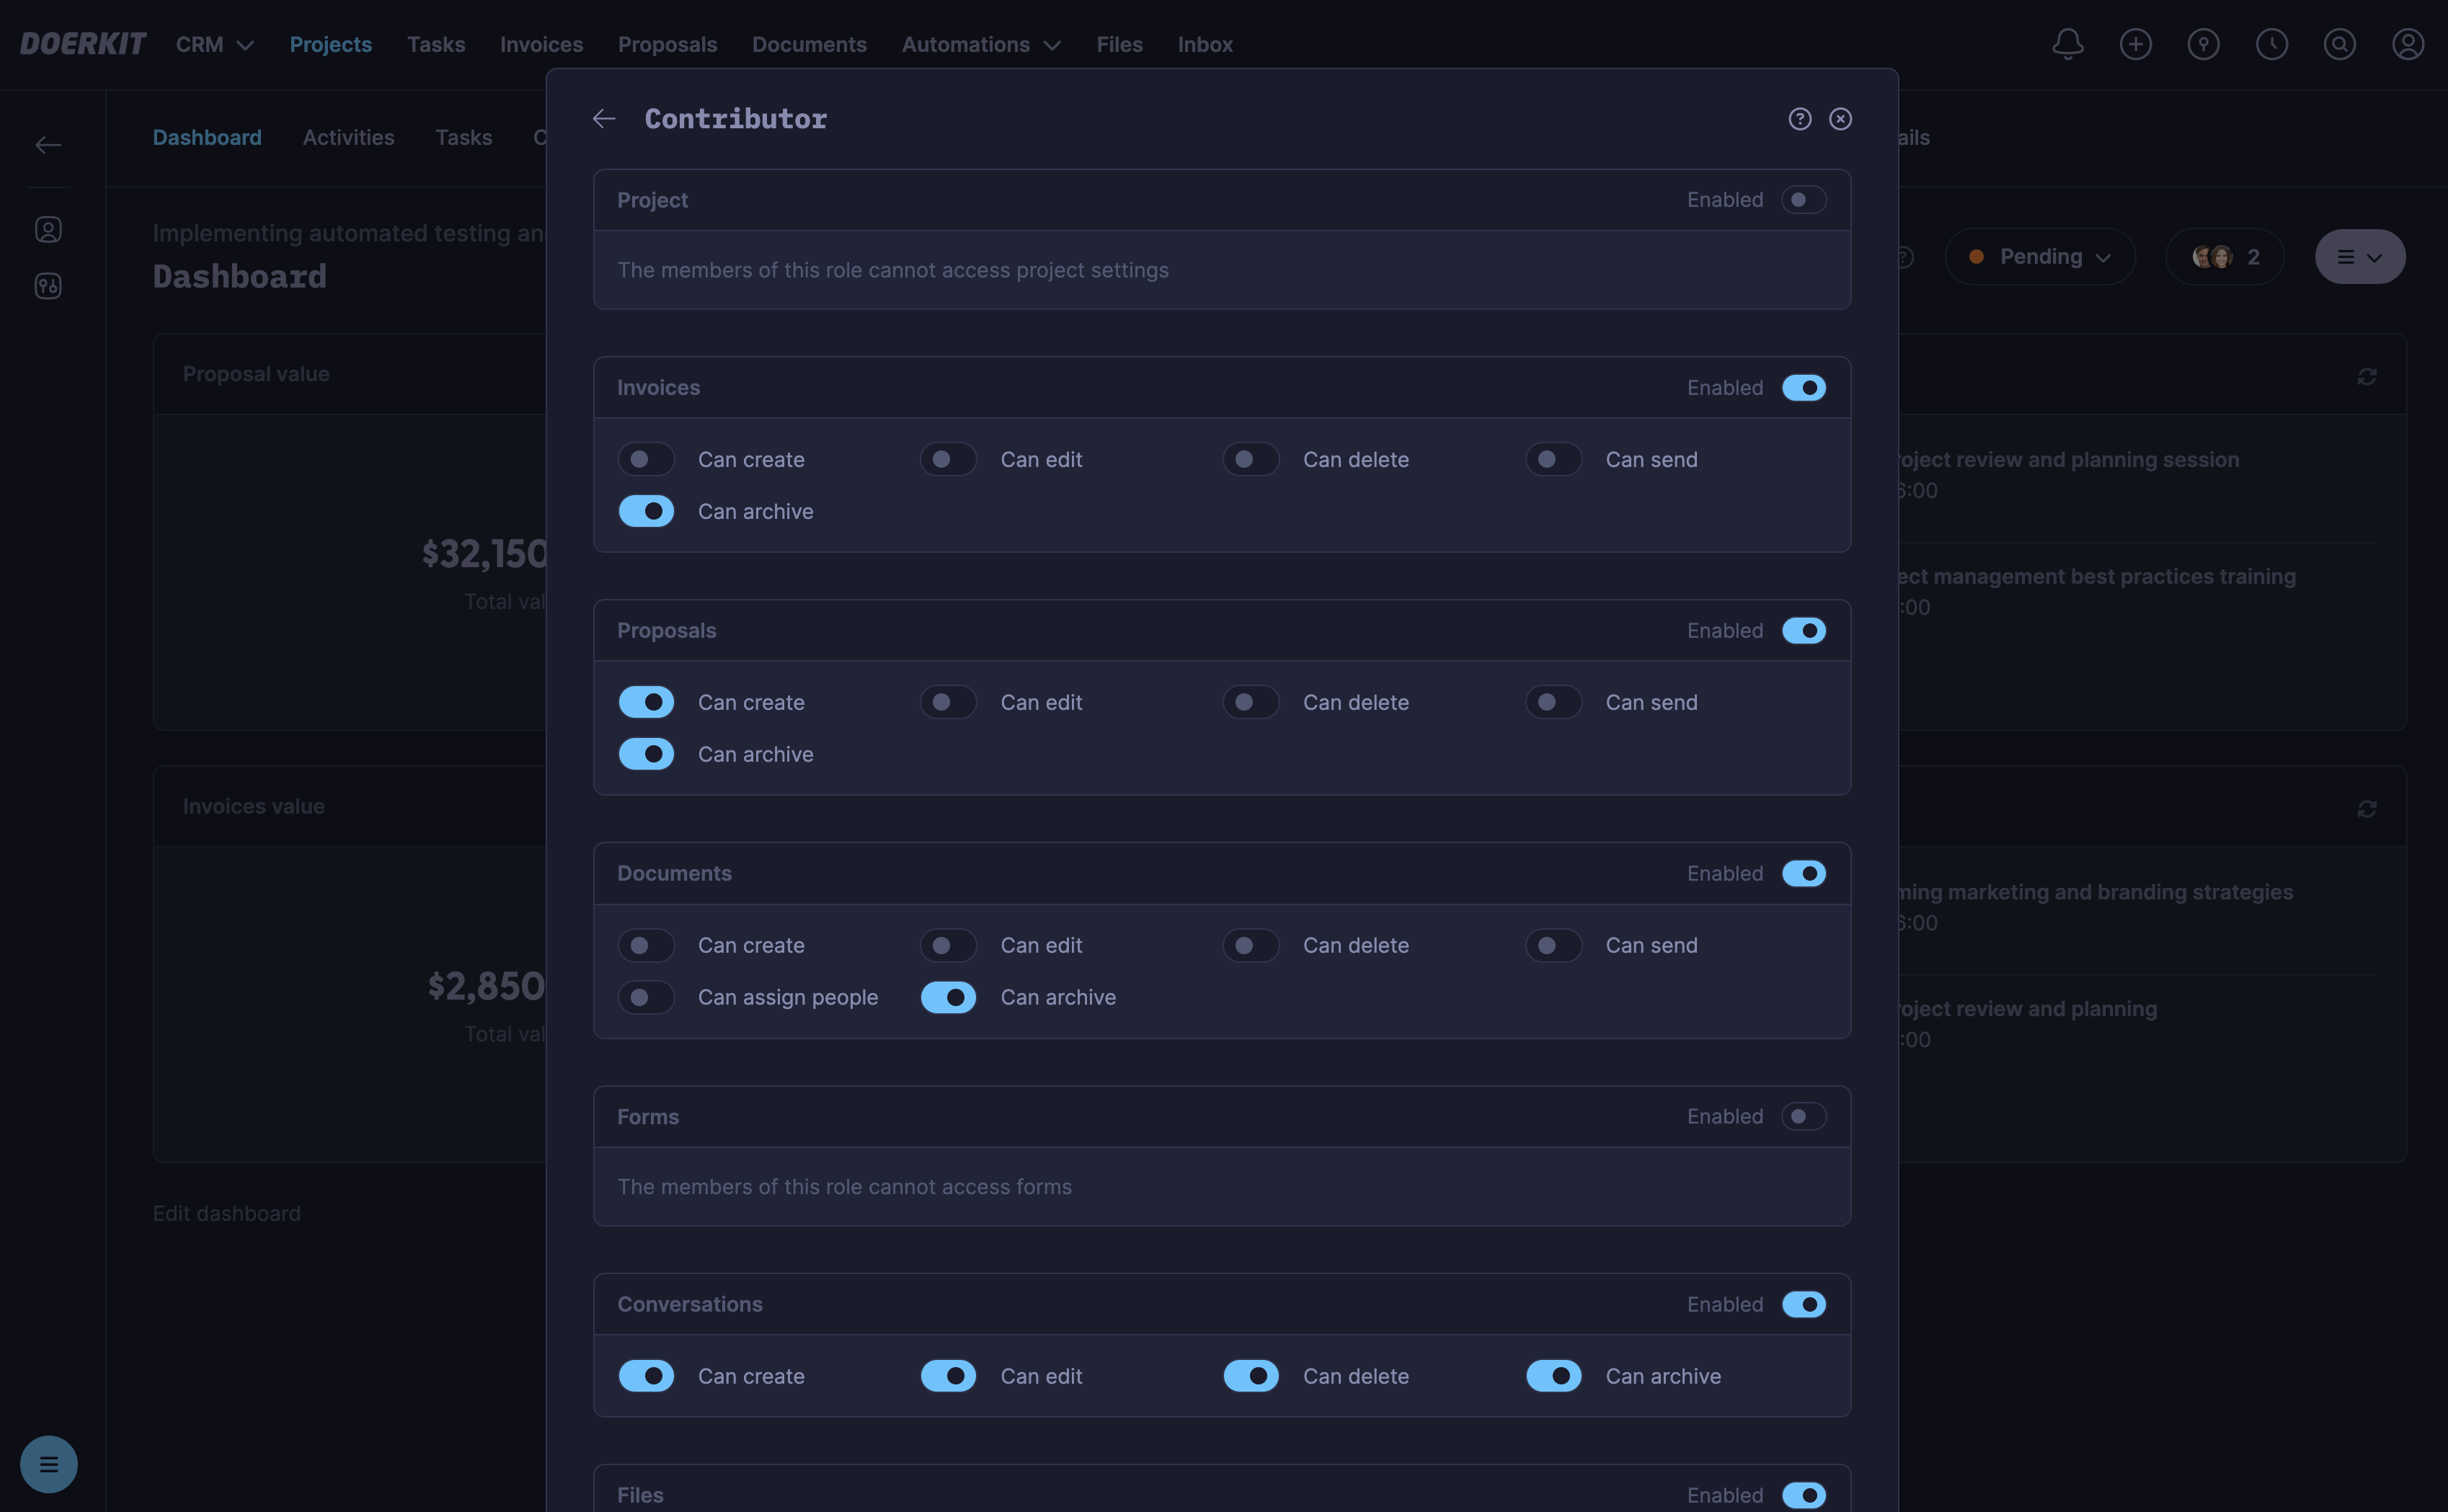Click the member avatars showing 2 people
Viewport: 2448px width, 1512px height.
pos(2222,256)
